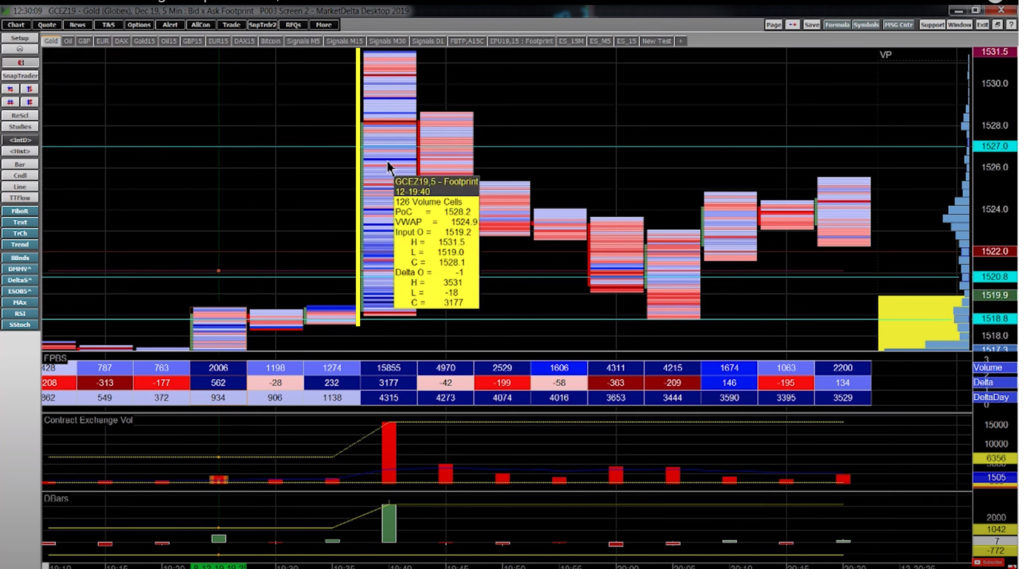
Task: Click the Save button
Action: (811, 24)
